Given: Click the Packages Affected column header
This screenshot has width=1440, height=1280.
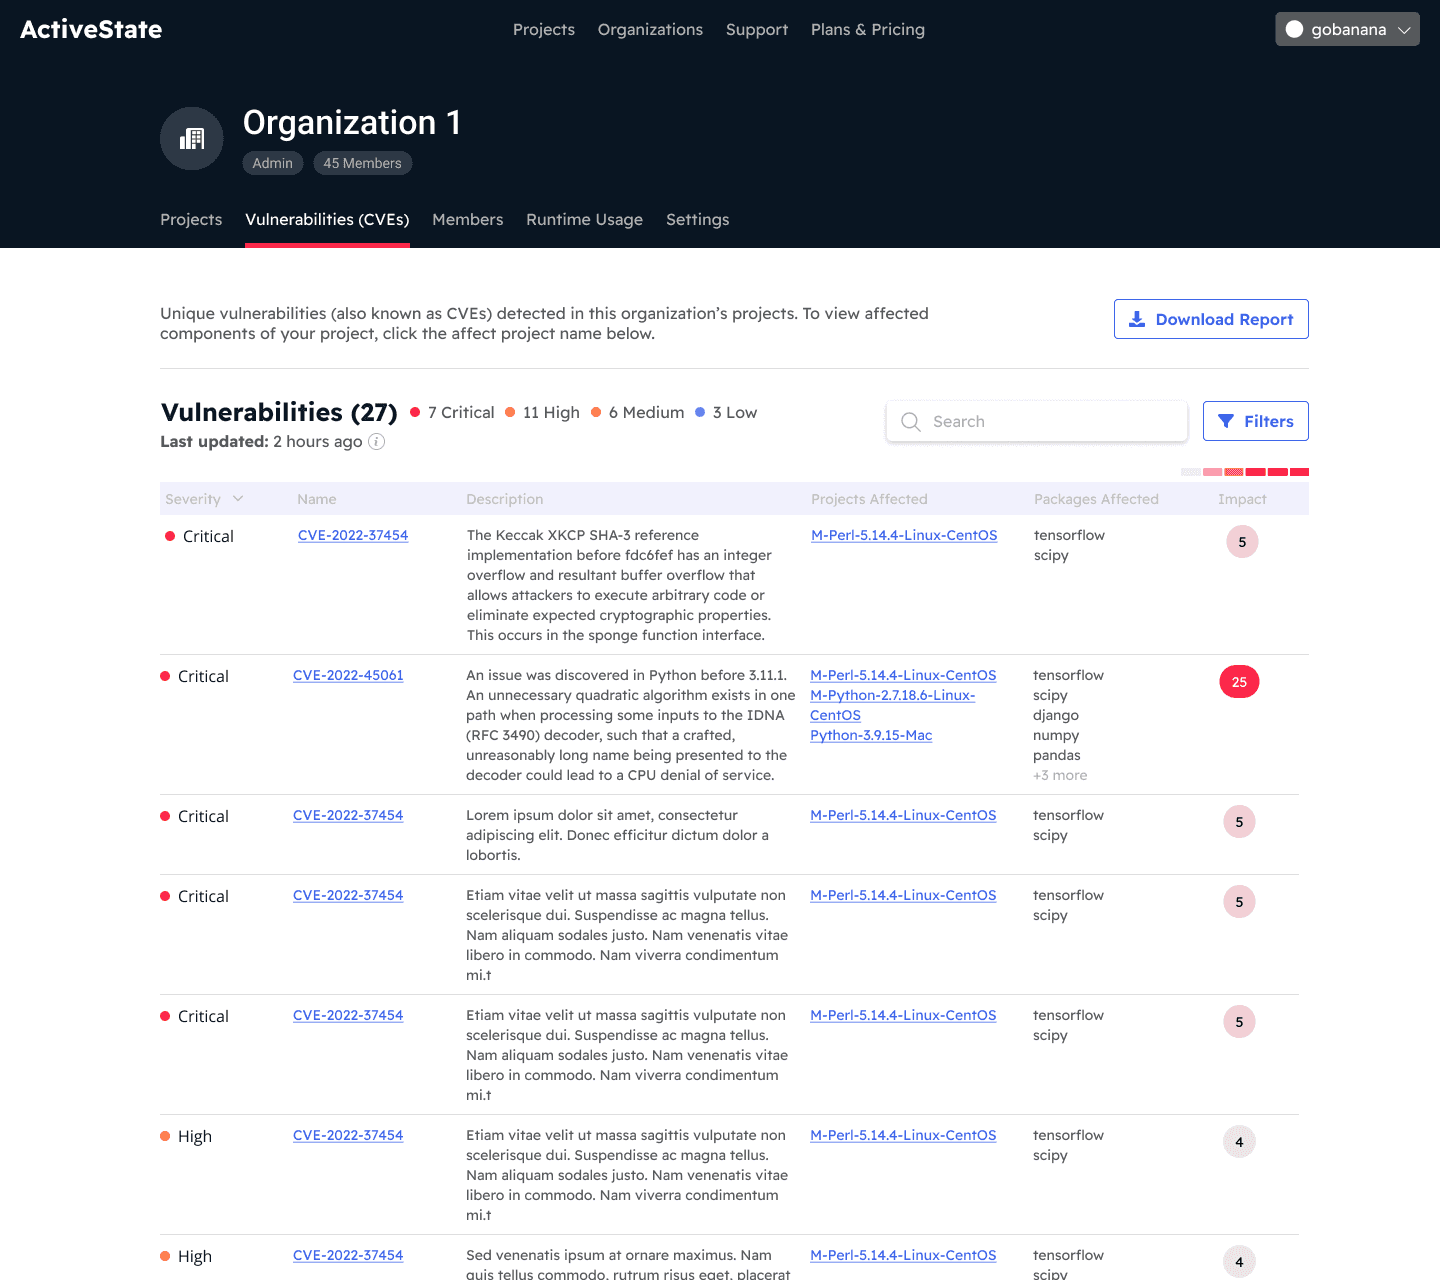Looking at the screenshot, I should (1096, 499).
